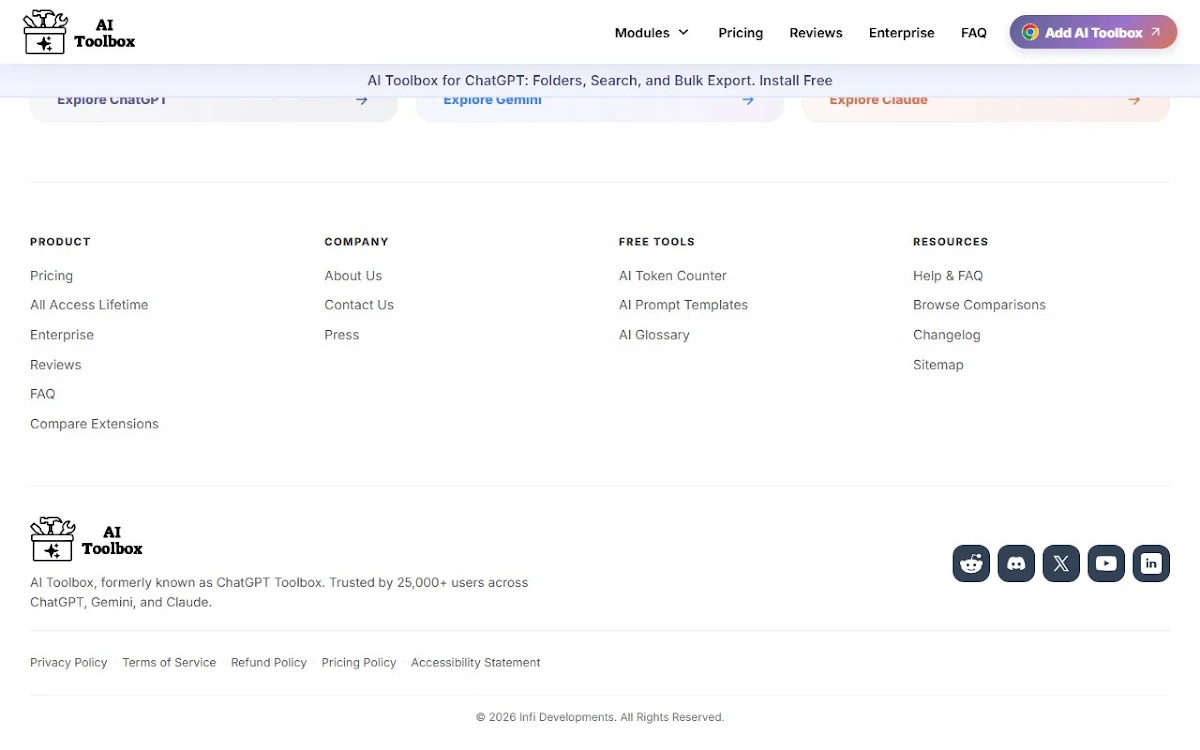Open the Reddit social icon
The image size is (1200, 750).
971,563
